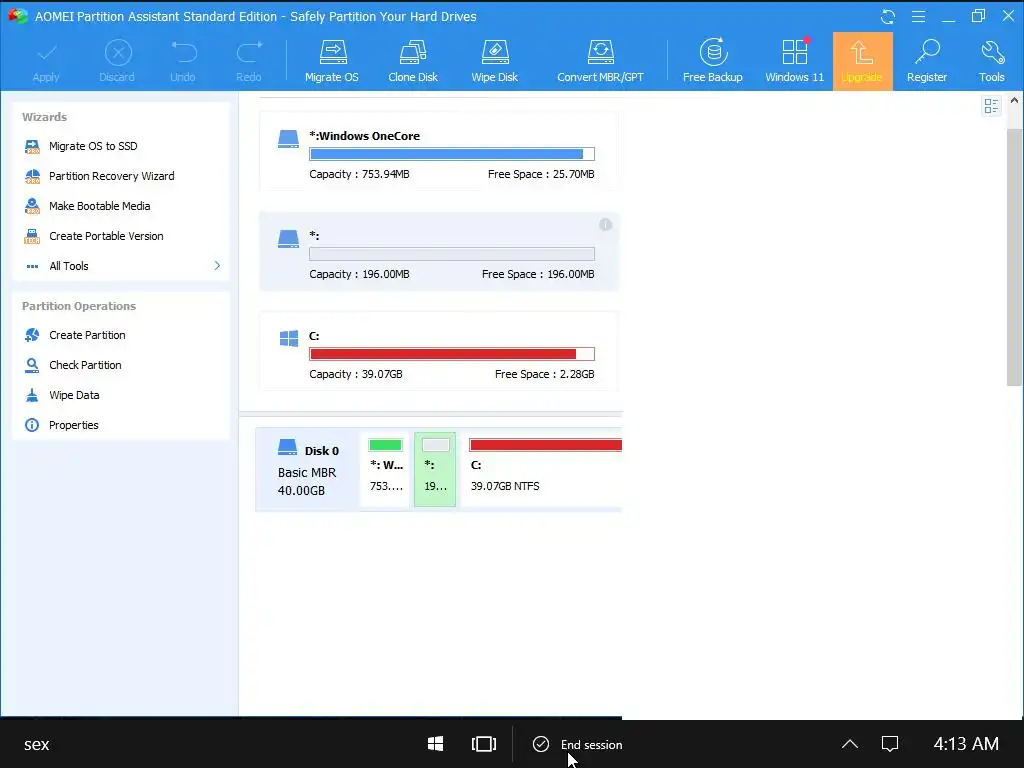Open the notification center icon
Screen dimensions: 1024x768
pos(890,744)
